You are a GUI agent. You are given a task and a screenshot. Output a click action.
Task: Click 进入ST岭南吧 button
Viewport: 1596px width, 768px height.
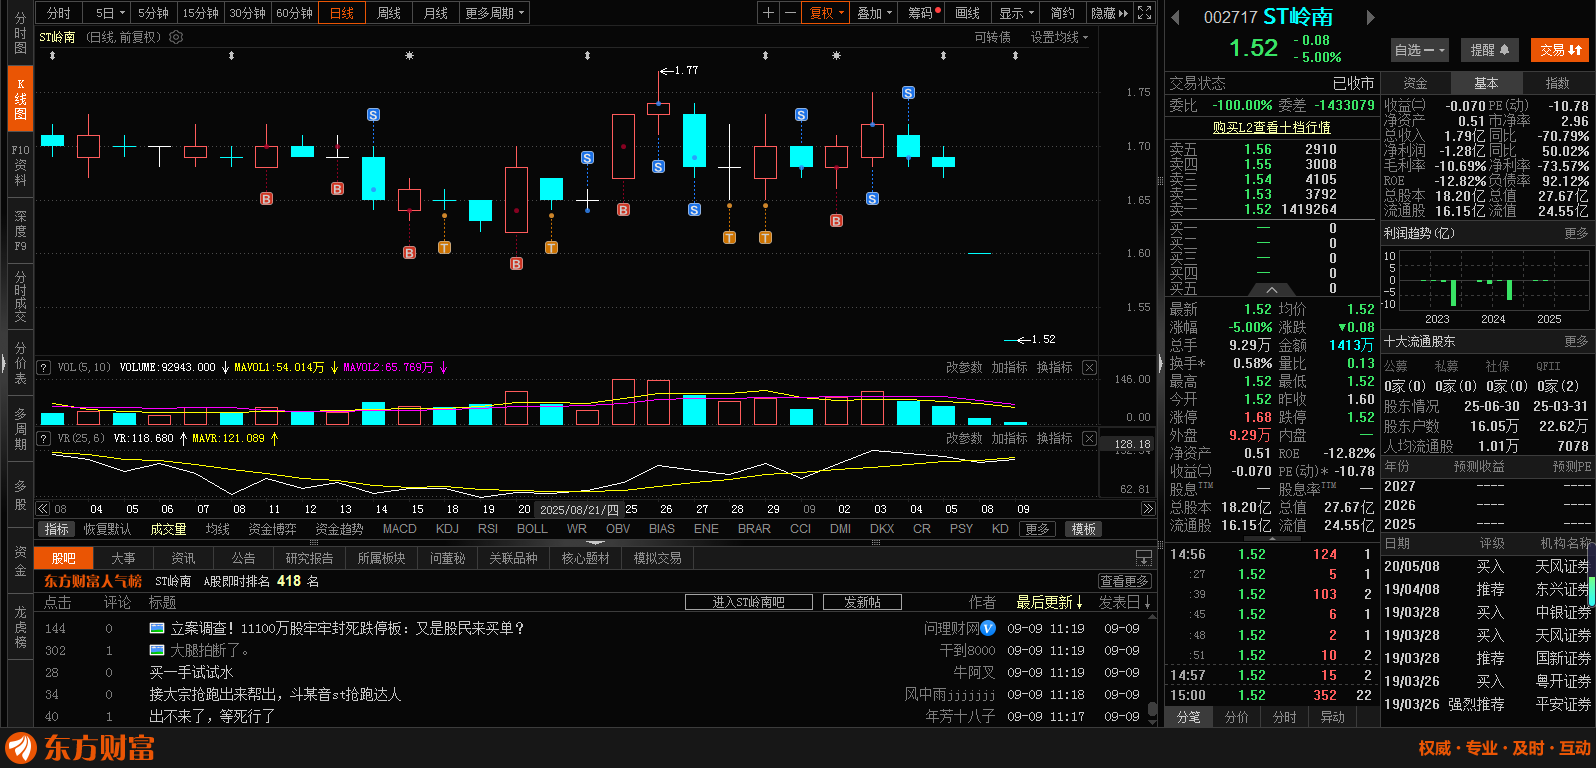point(748,602)
